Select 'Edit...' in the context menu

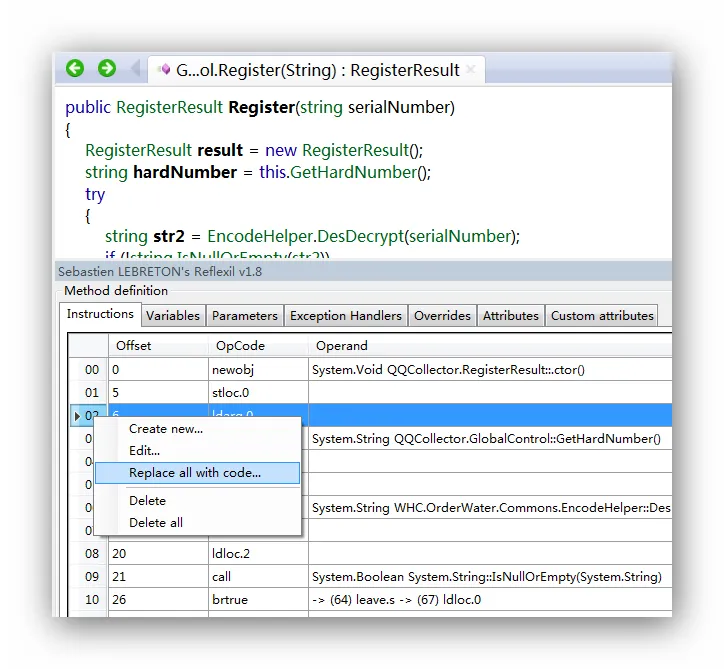tap(145, 450)
